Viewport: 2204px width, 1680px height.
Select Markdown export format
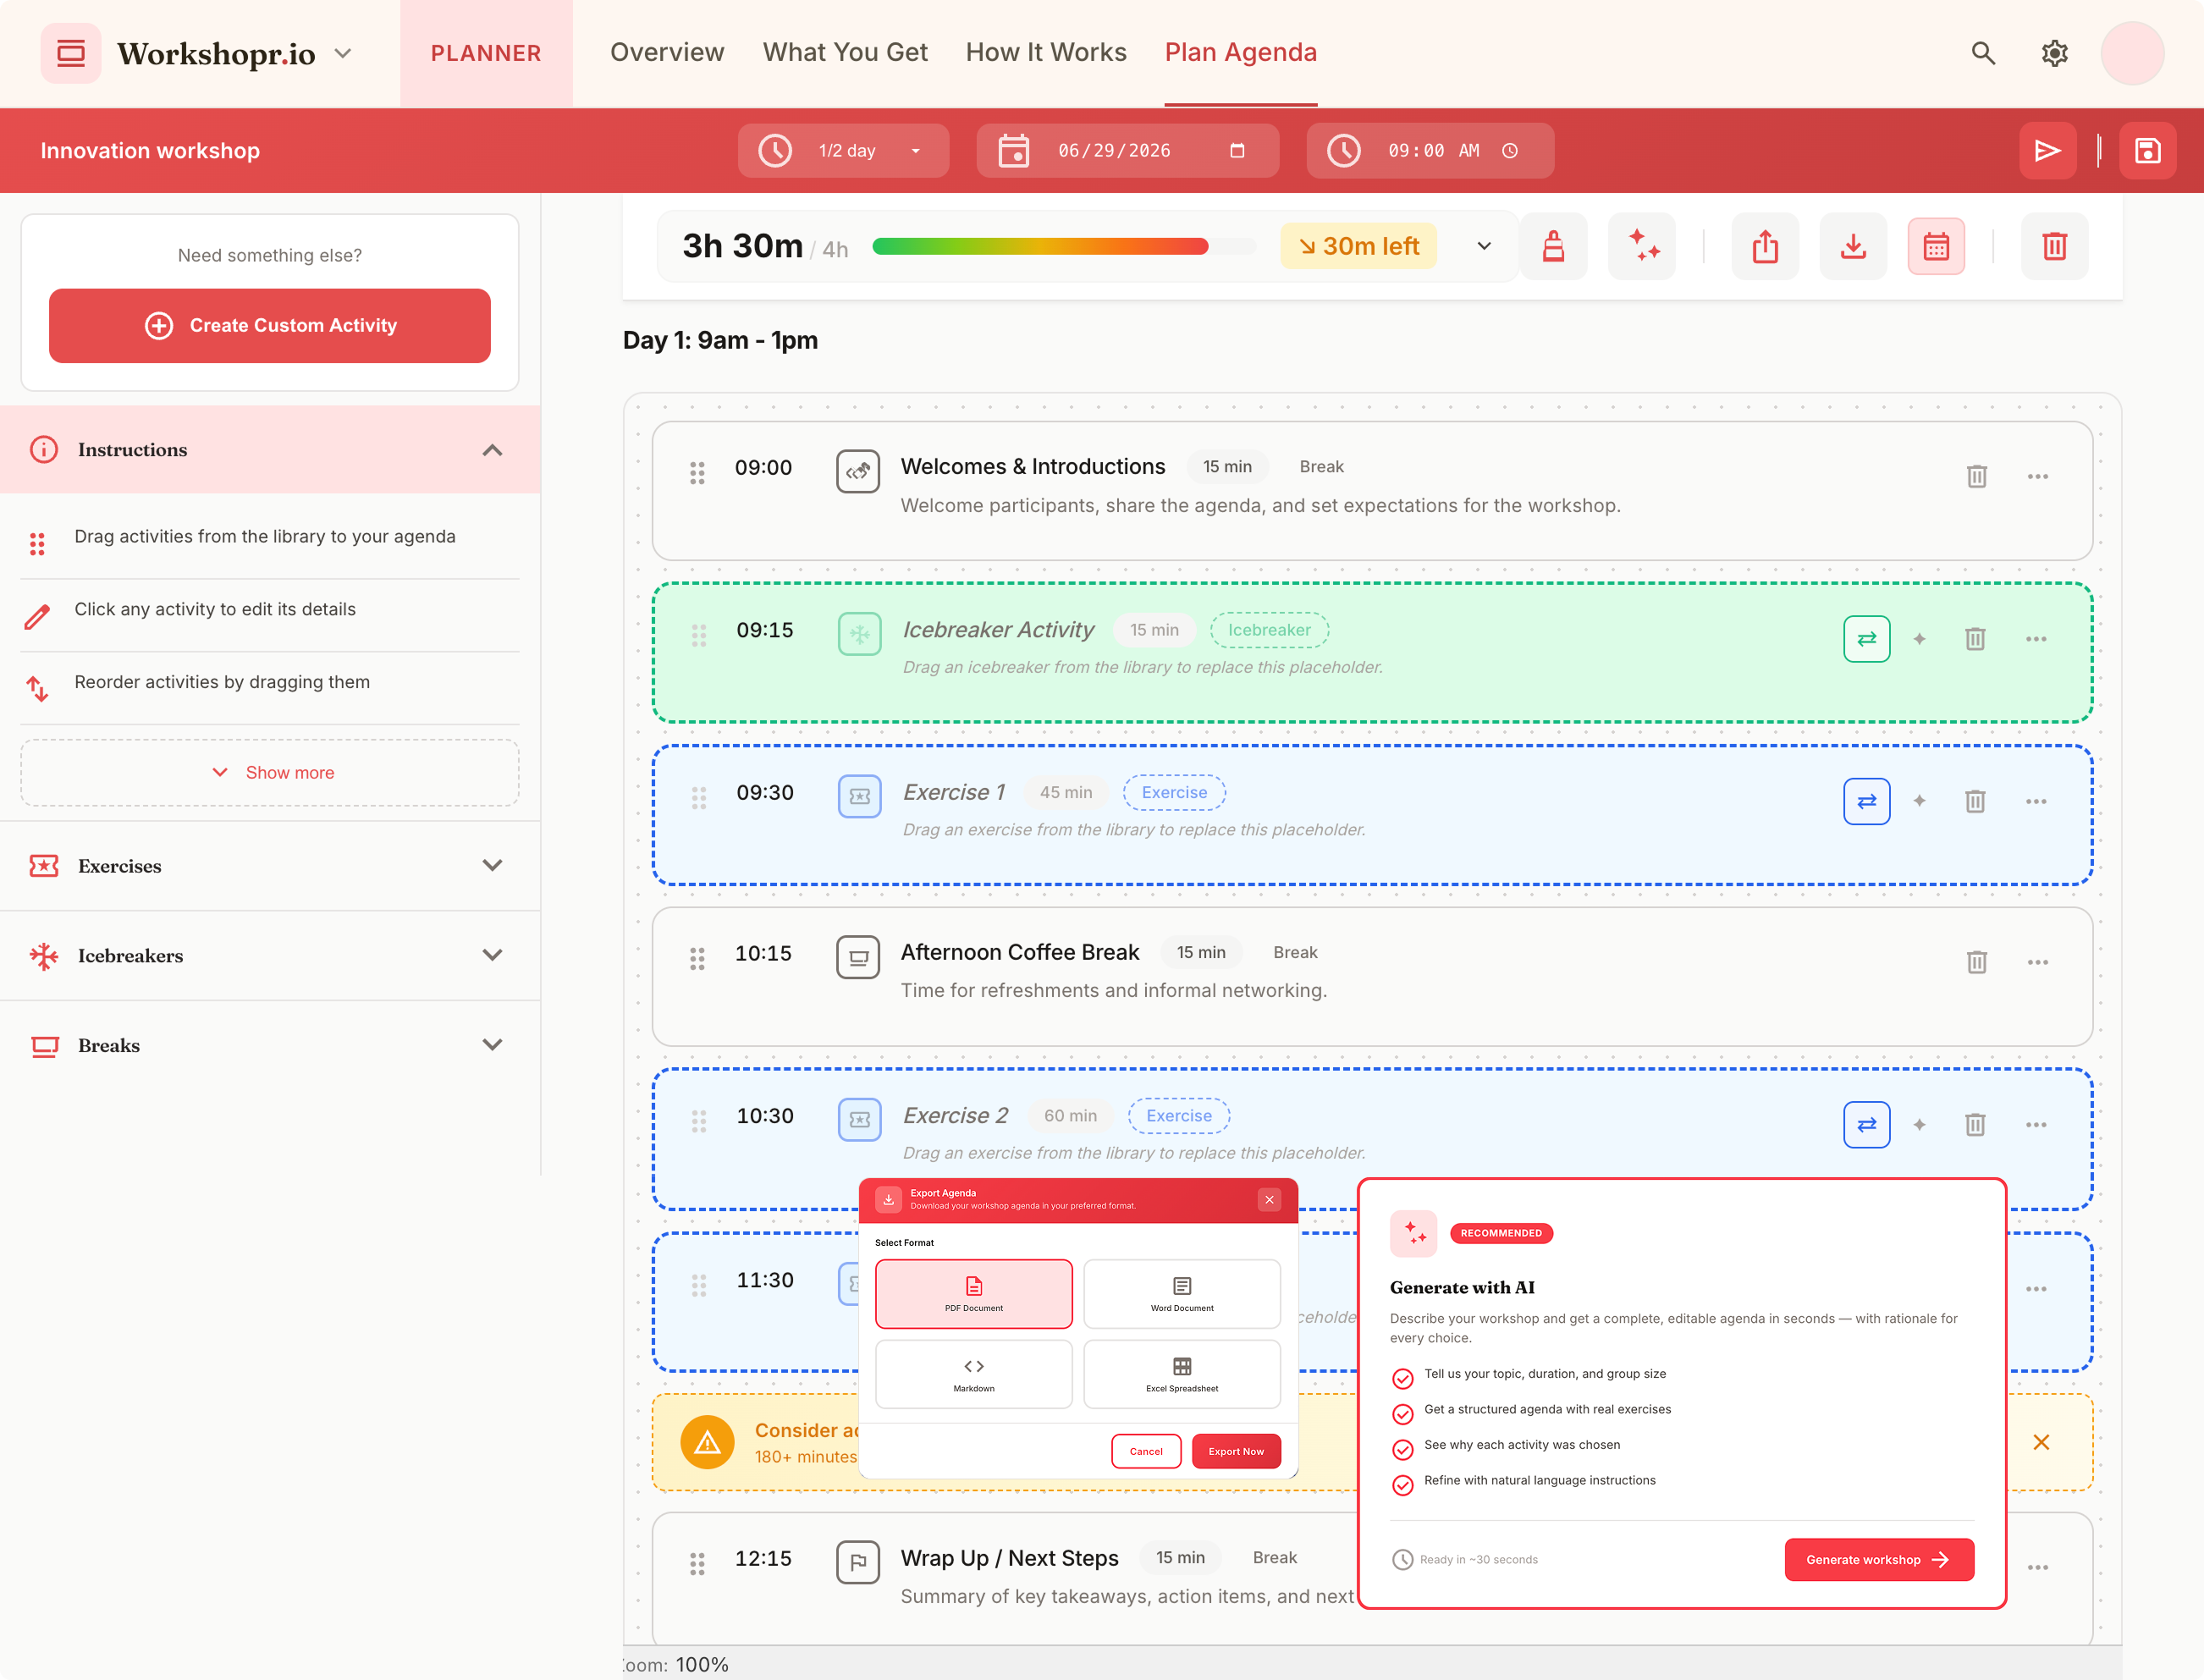(x=973, y=1374)
